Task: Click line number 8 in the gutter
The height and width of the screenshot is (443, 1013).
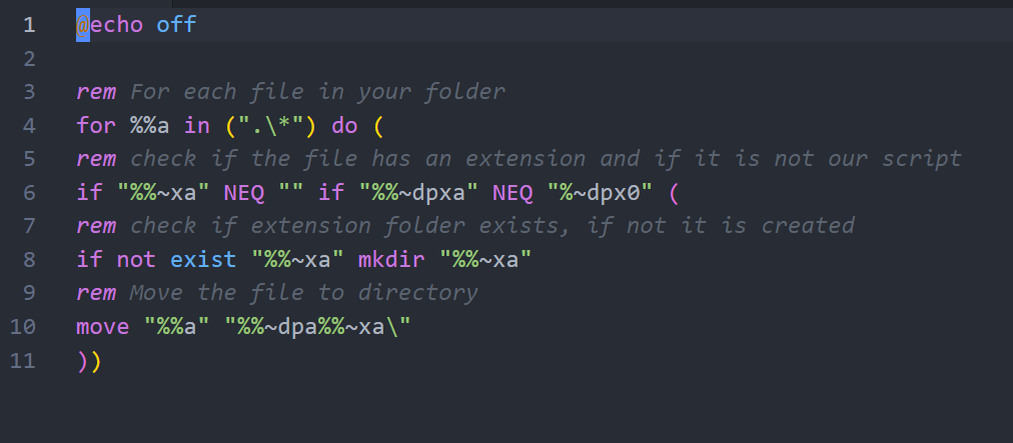Action: pos(28,260)
